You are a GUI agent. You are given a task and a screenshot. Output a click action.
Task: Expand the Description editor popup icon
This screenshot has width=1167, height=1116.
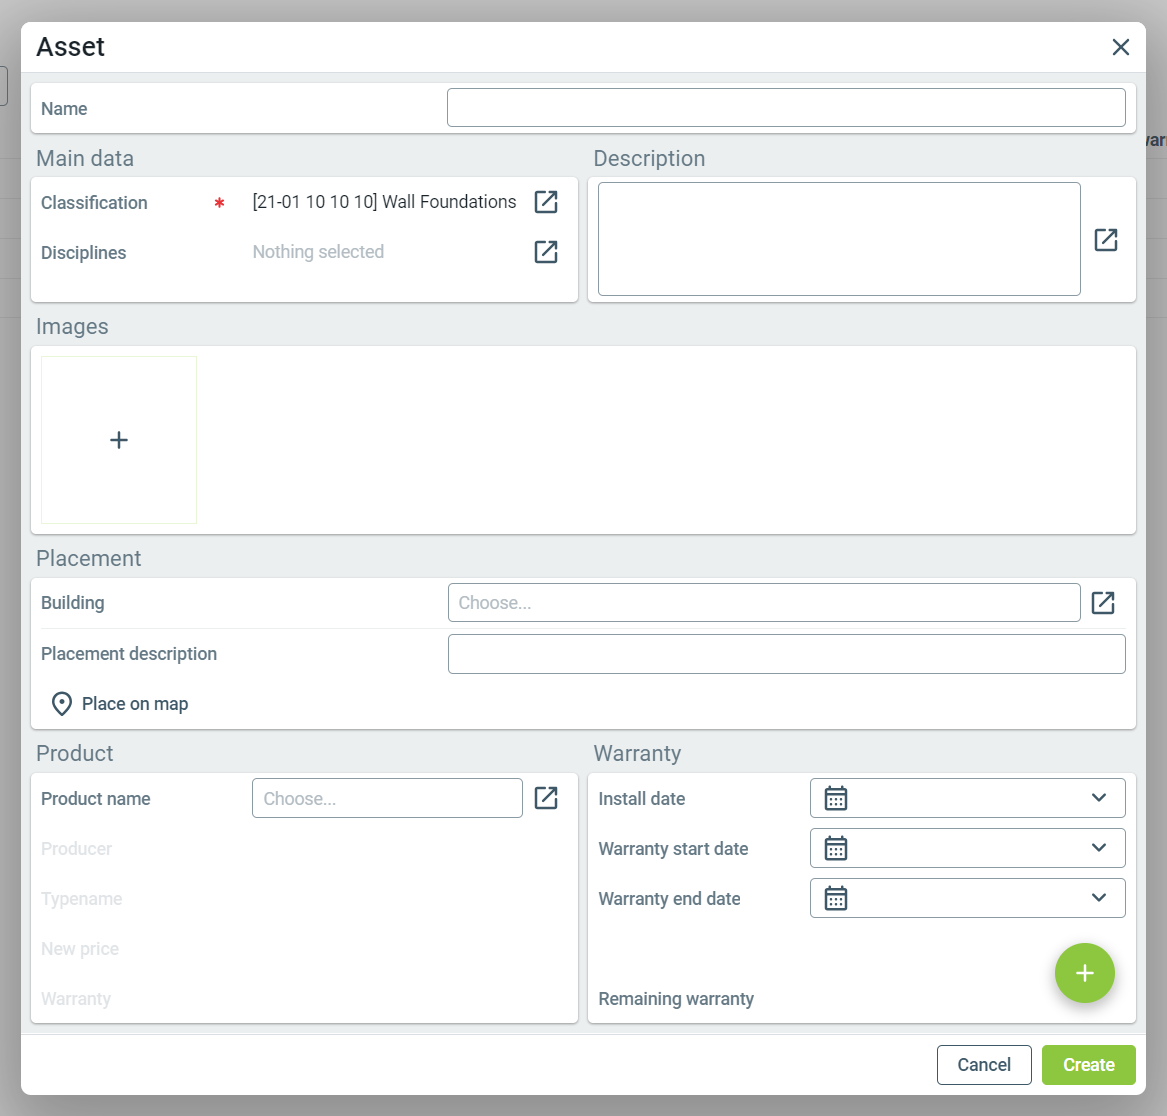[1106, 240]
